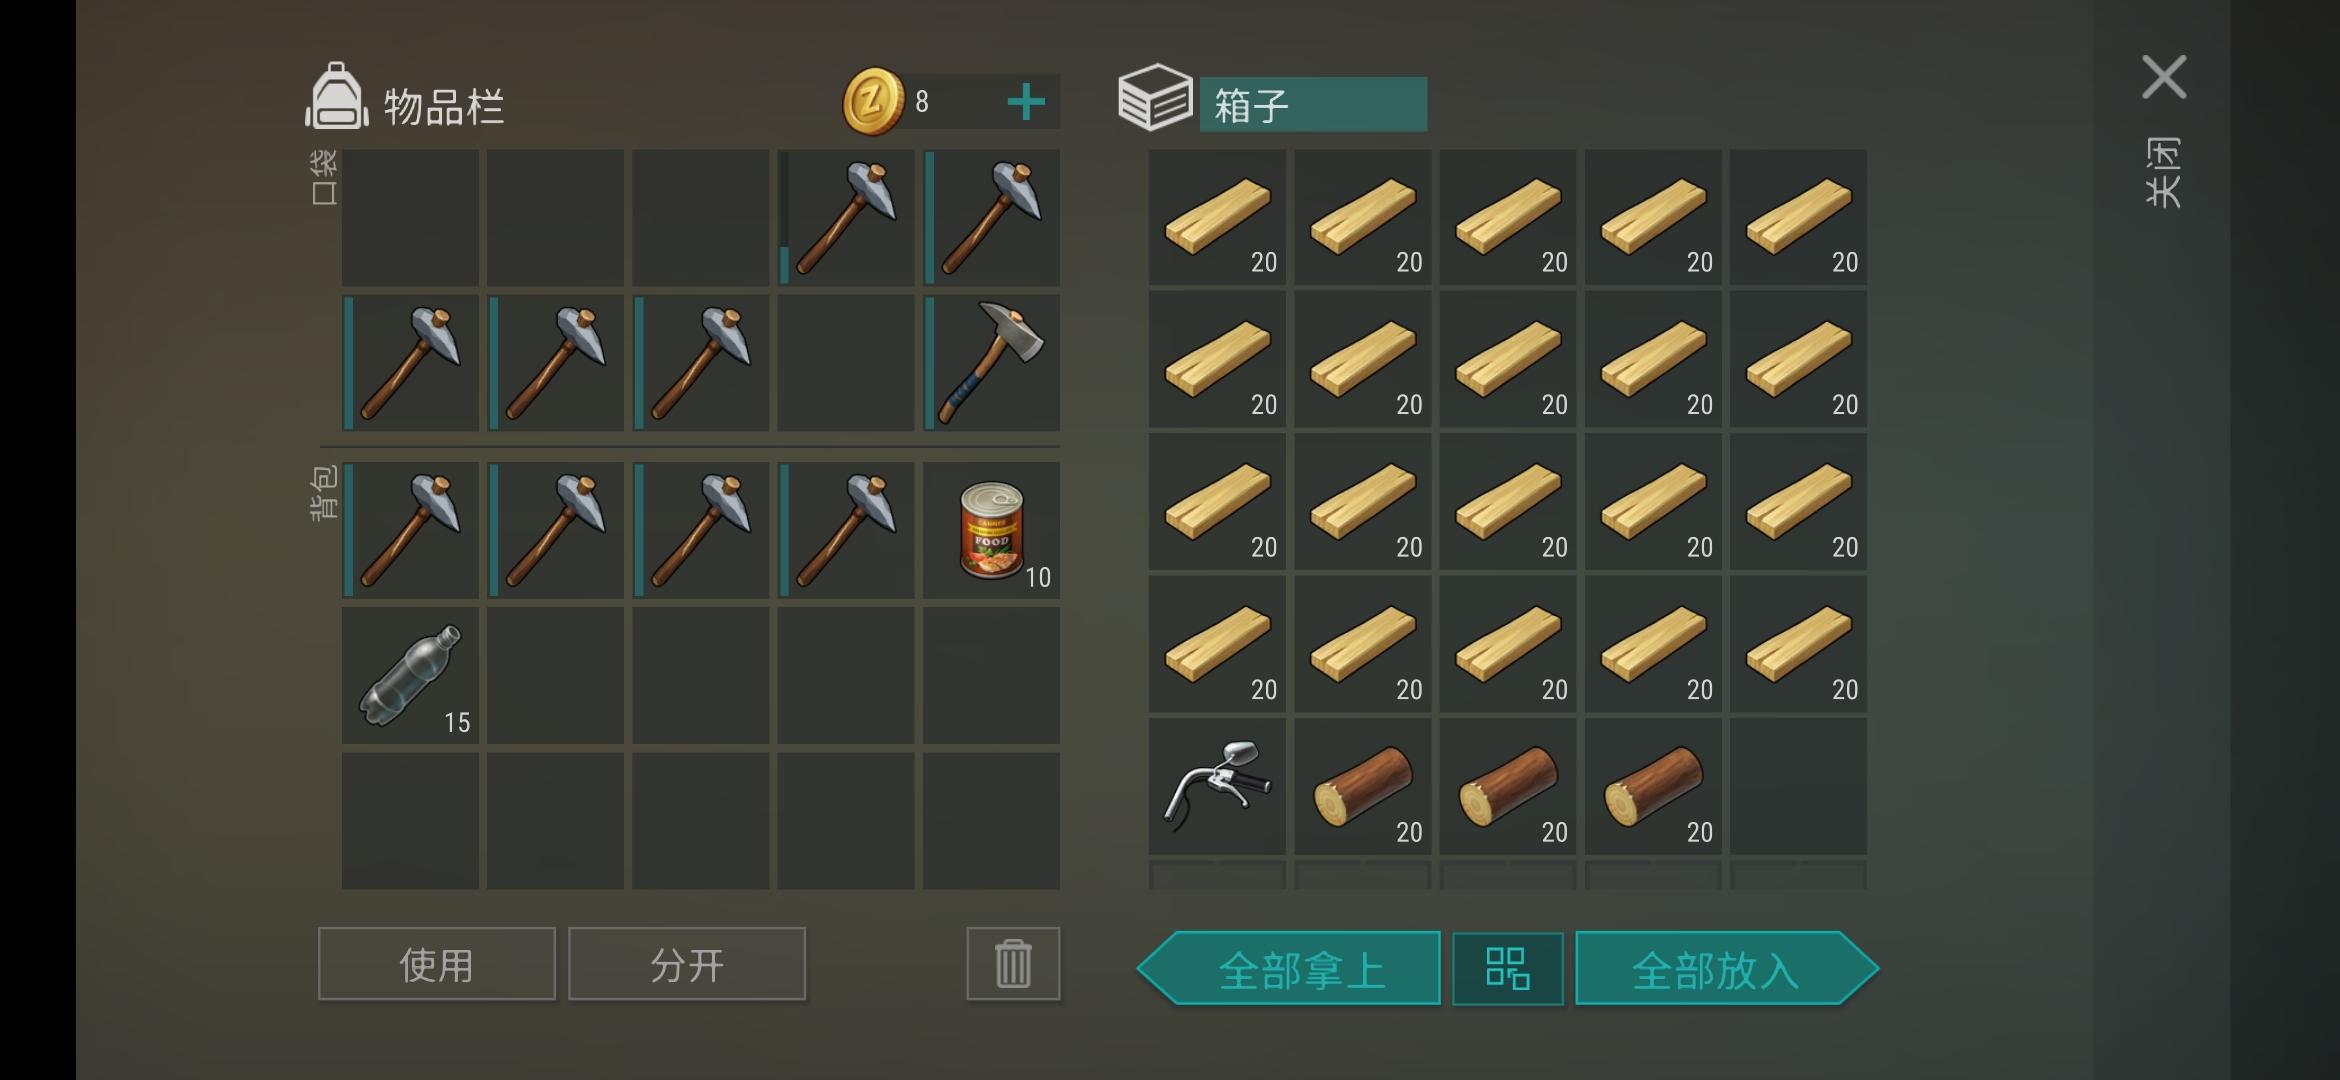Add coins with the plus icon
This screenshot has height=1080, width=2340.
pos(1026,102)
